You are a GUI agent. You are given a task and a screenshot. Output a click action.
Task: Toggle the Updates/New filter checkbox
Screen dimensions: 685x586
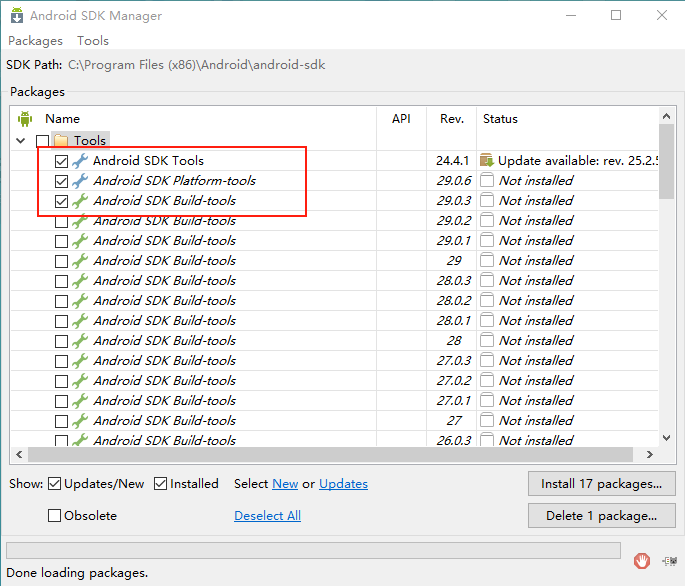[55, 484]
